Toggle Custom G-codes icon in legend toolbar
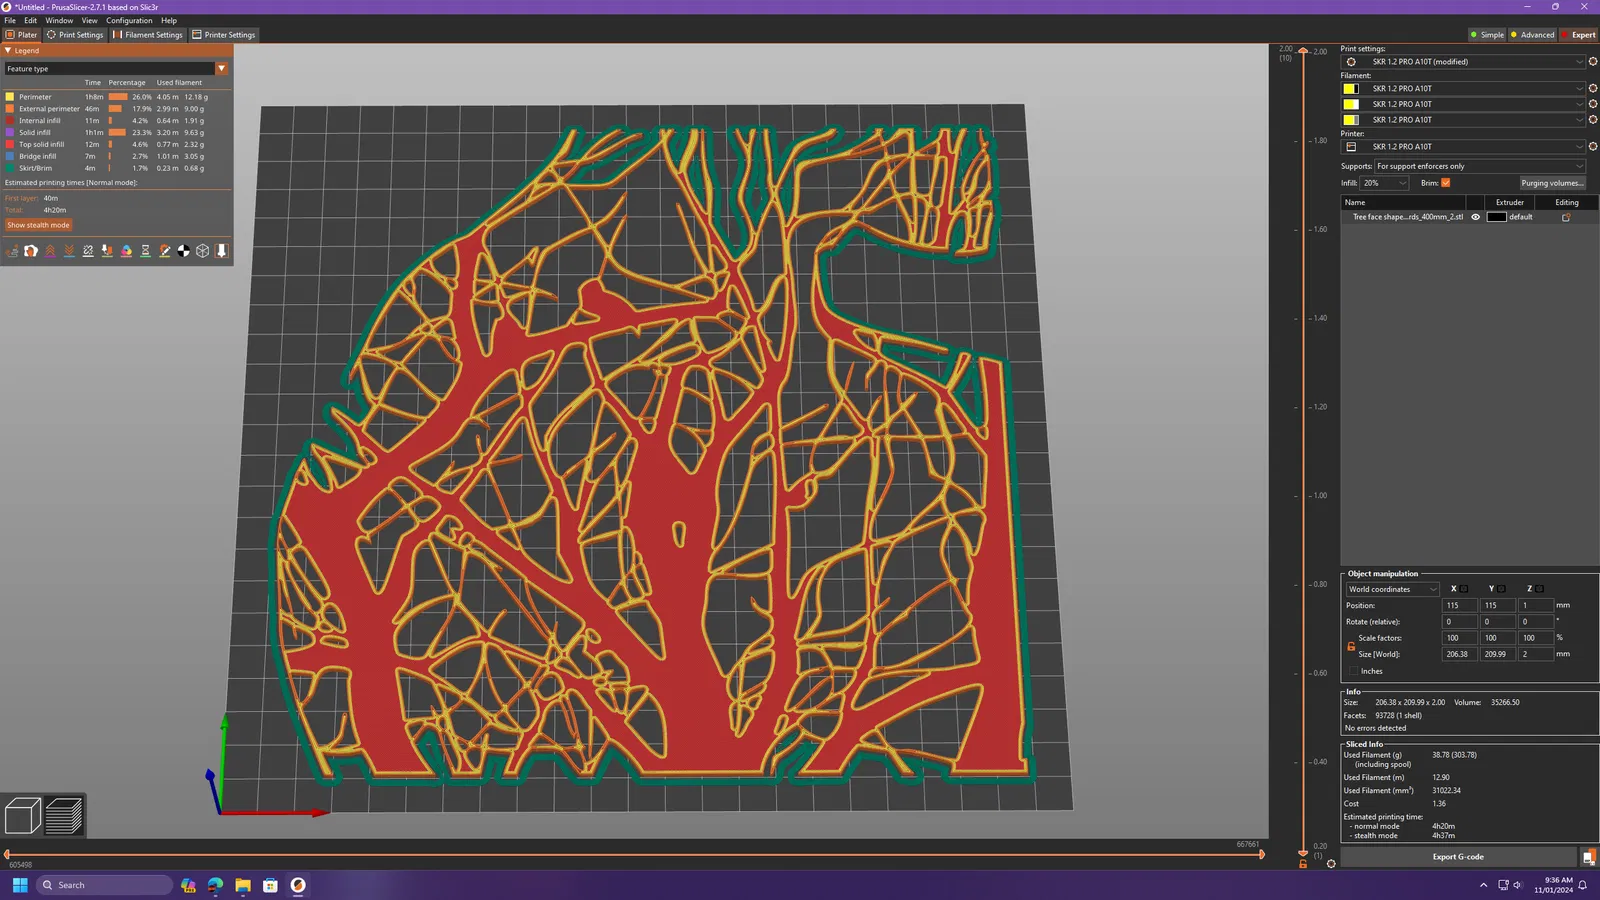The width and height of the screenshot is (1600, 900). click(164, 251)
